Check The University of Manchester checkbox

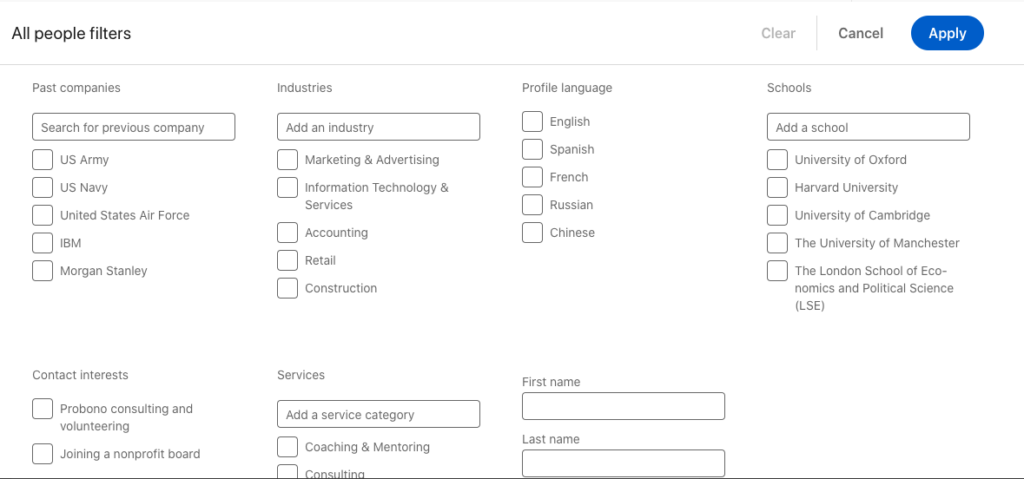[x=777, y=243]
